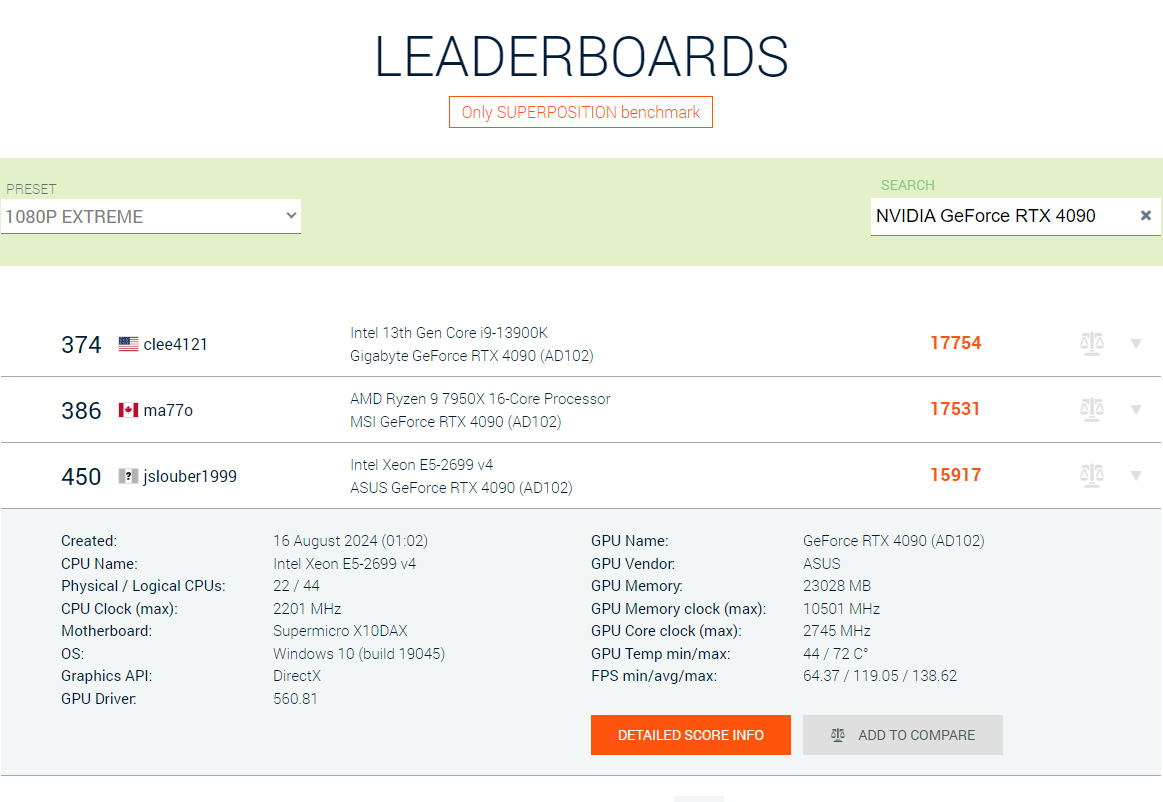Clear the search field with X icon

(x=1145, y=215)
